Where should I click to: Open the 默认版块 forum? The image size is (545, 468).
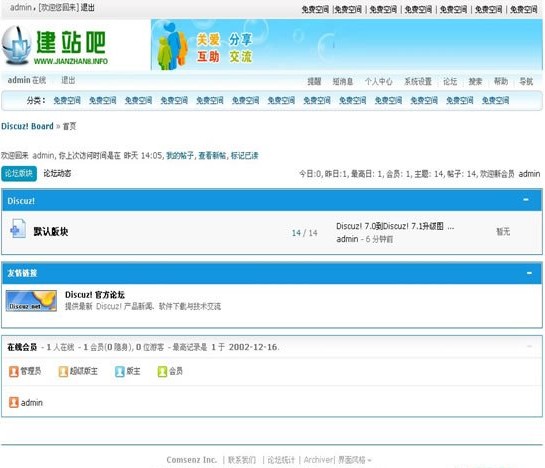pos(51,231)
